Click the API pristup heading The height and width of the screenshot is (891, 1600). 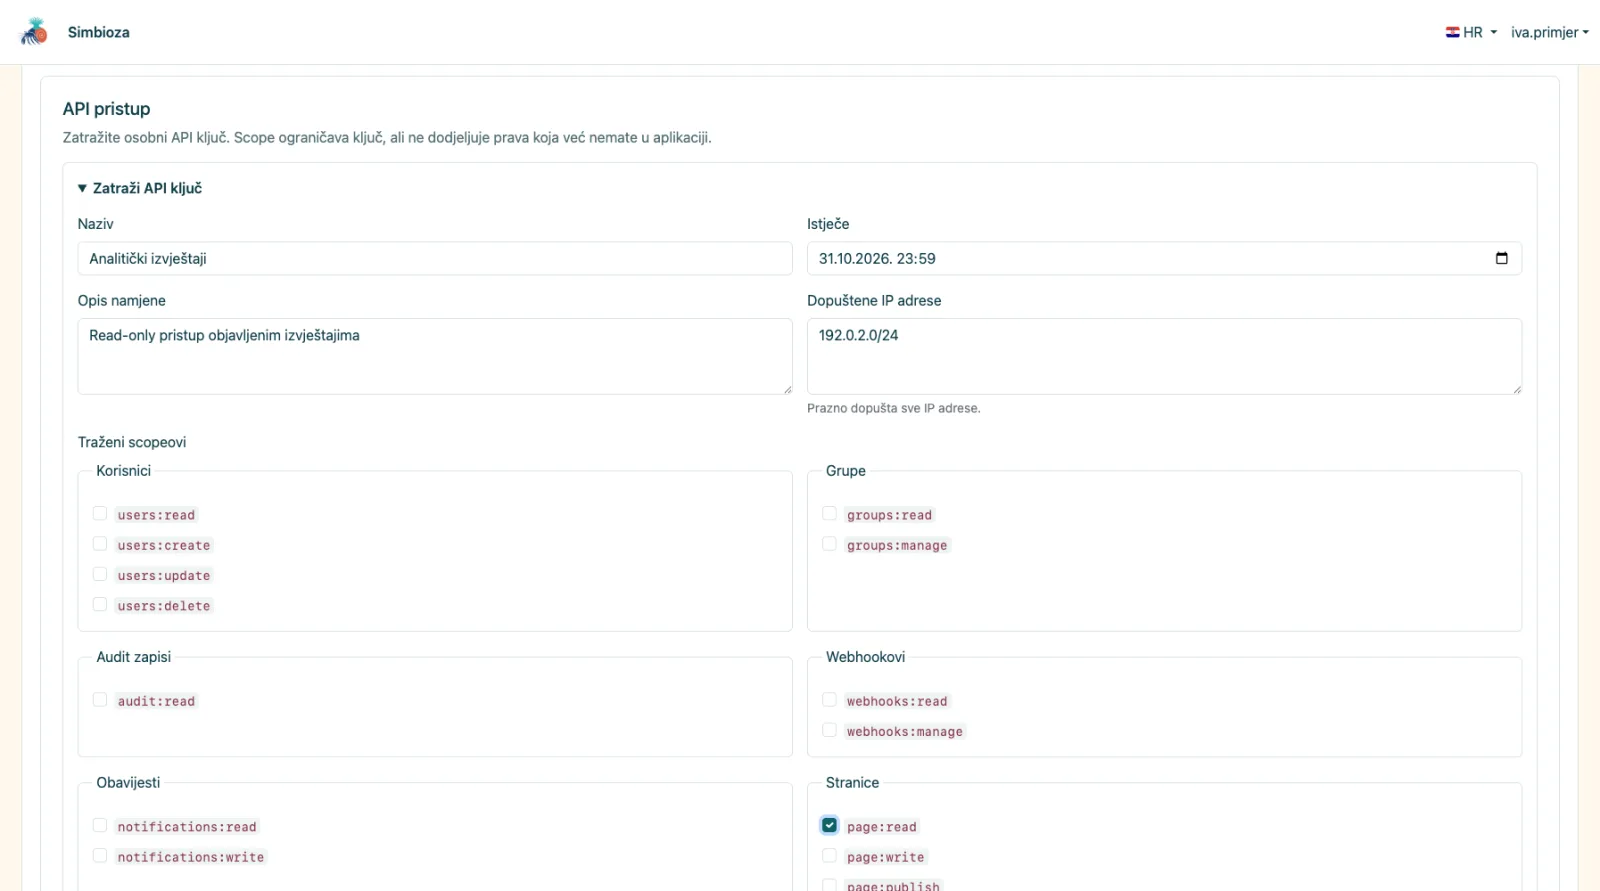107,109
